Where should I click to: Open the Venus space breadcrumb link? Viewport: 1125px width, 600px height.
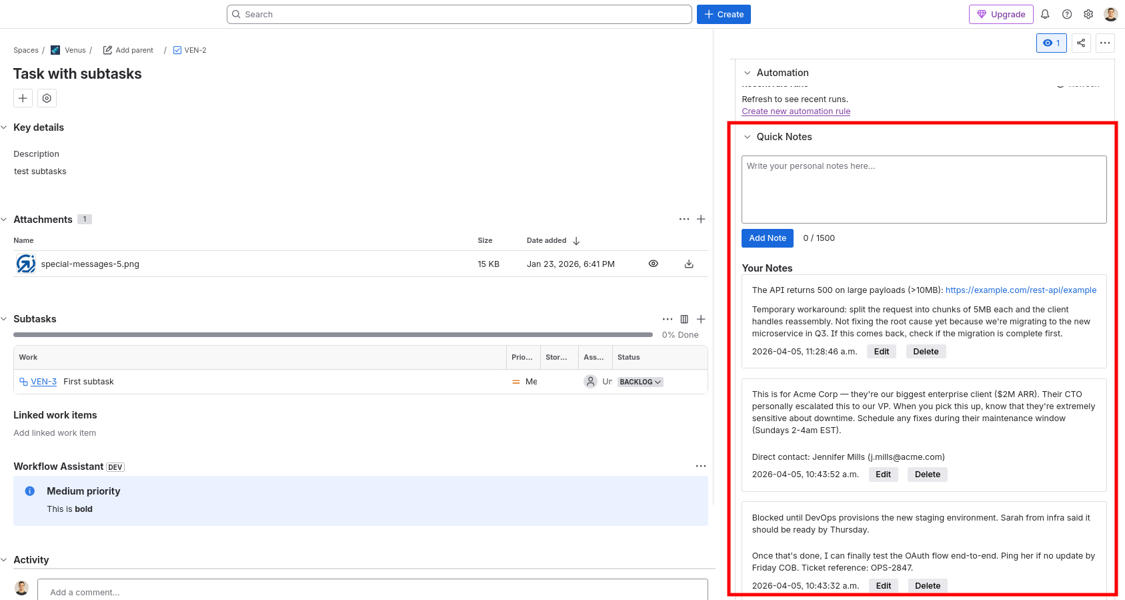pyautogui.click(x=75, y=50)
